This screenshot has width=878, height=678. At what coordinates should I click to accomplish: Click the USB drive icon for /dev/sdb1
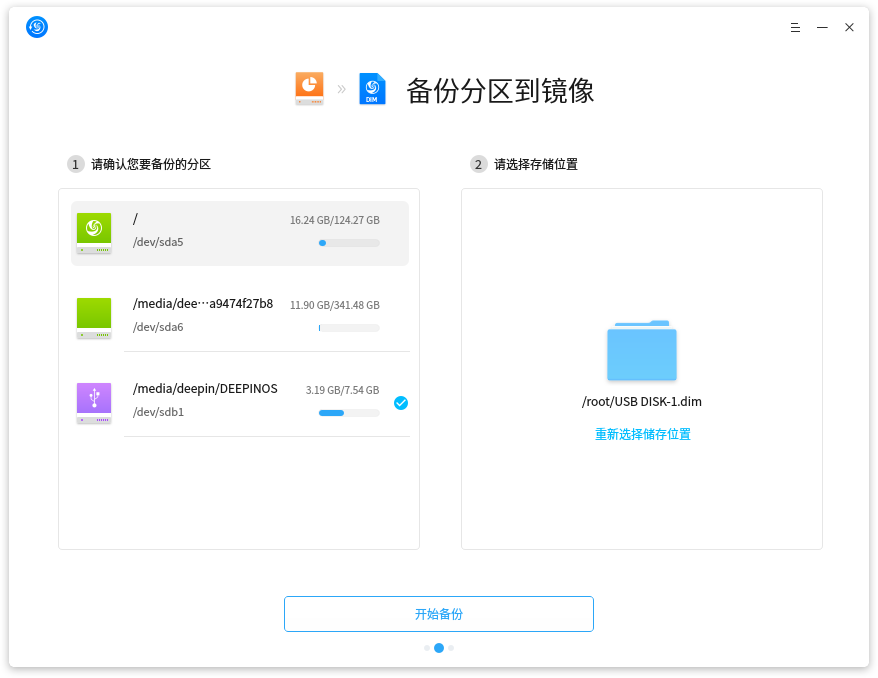[x=93, y=400]
